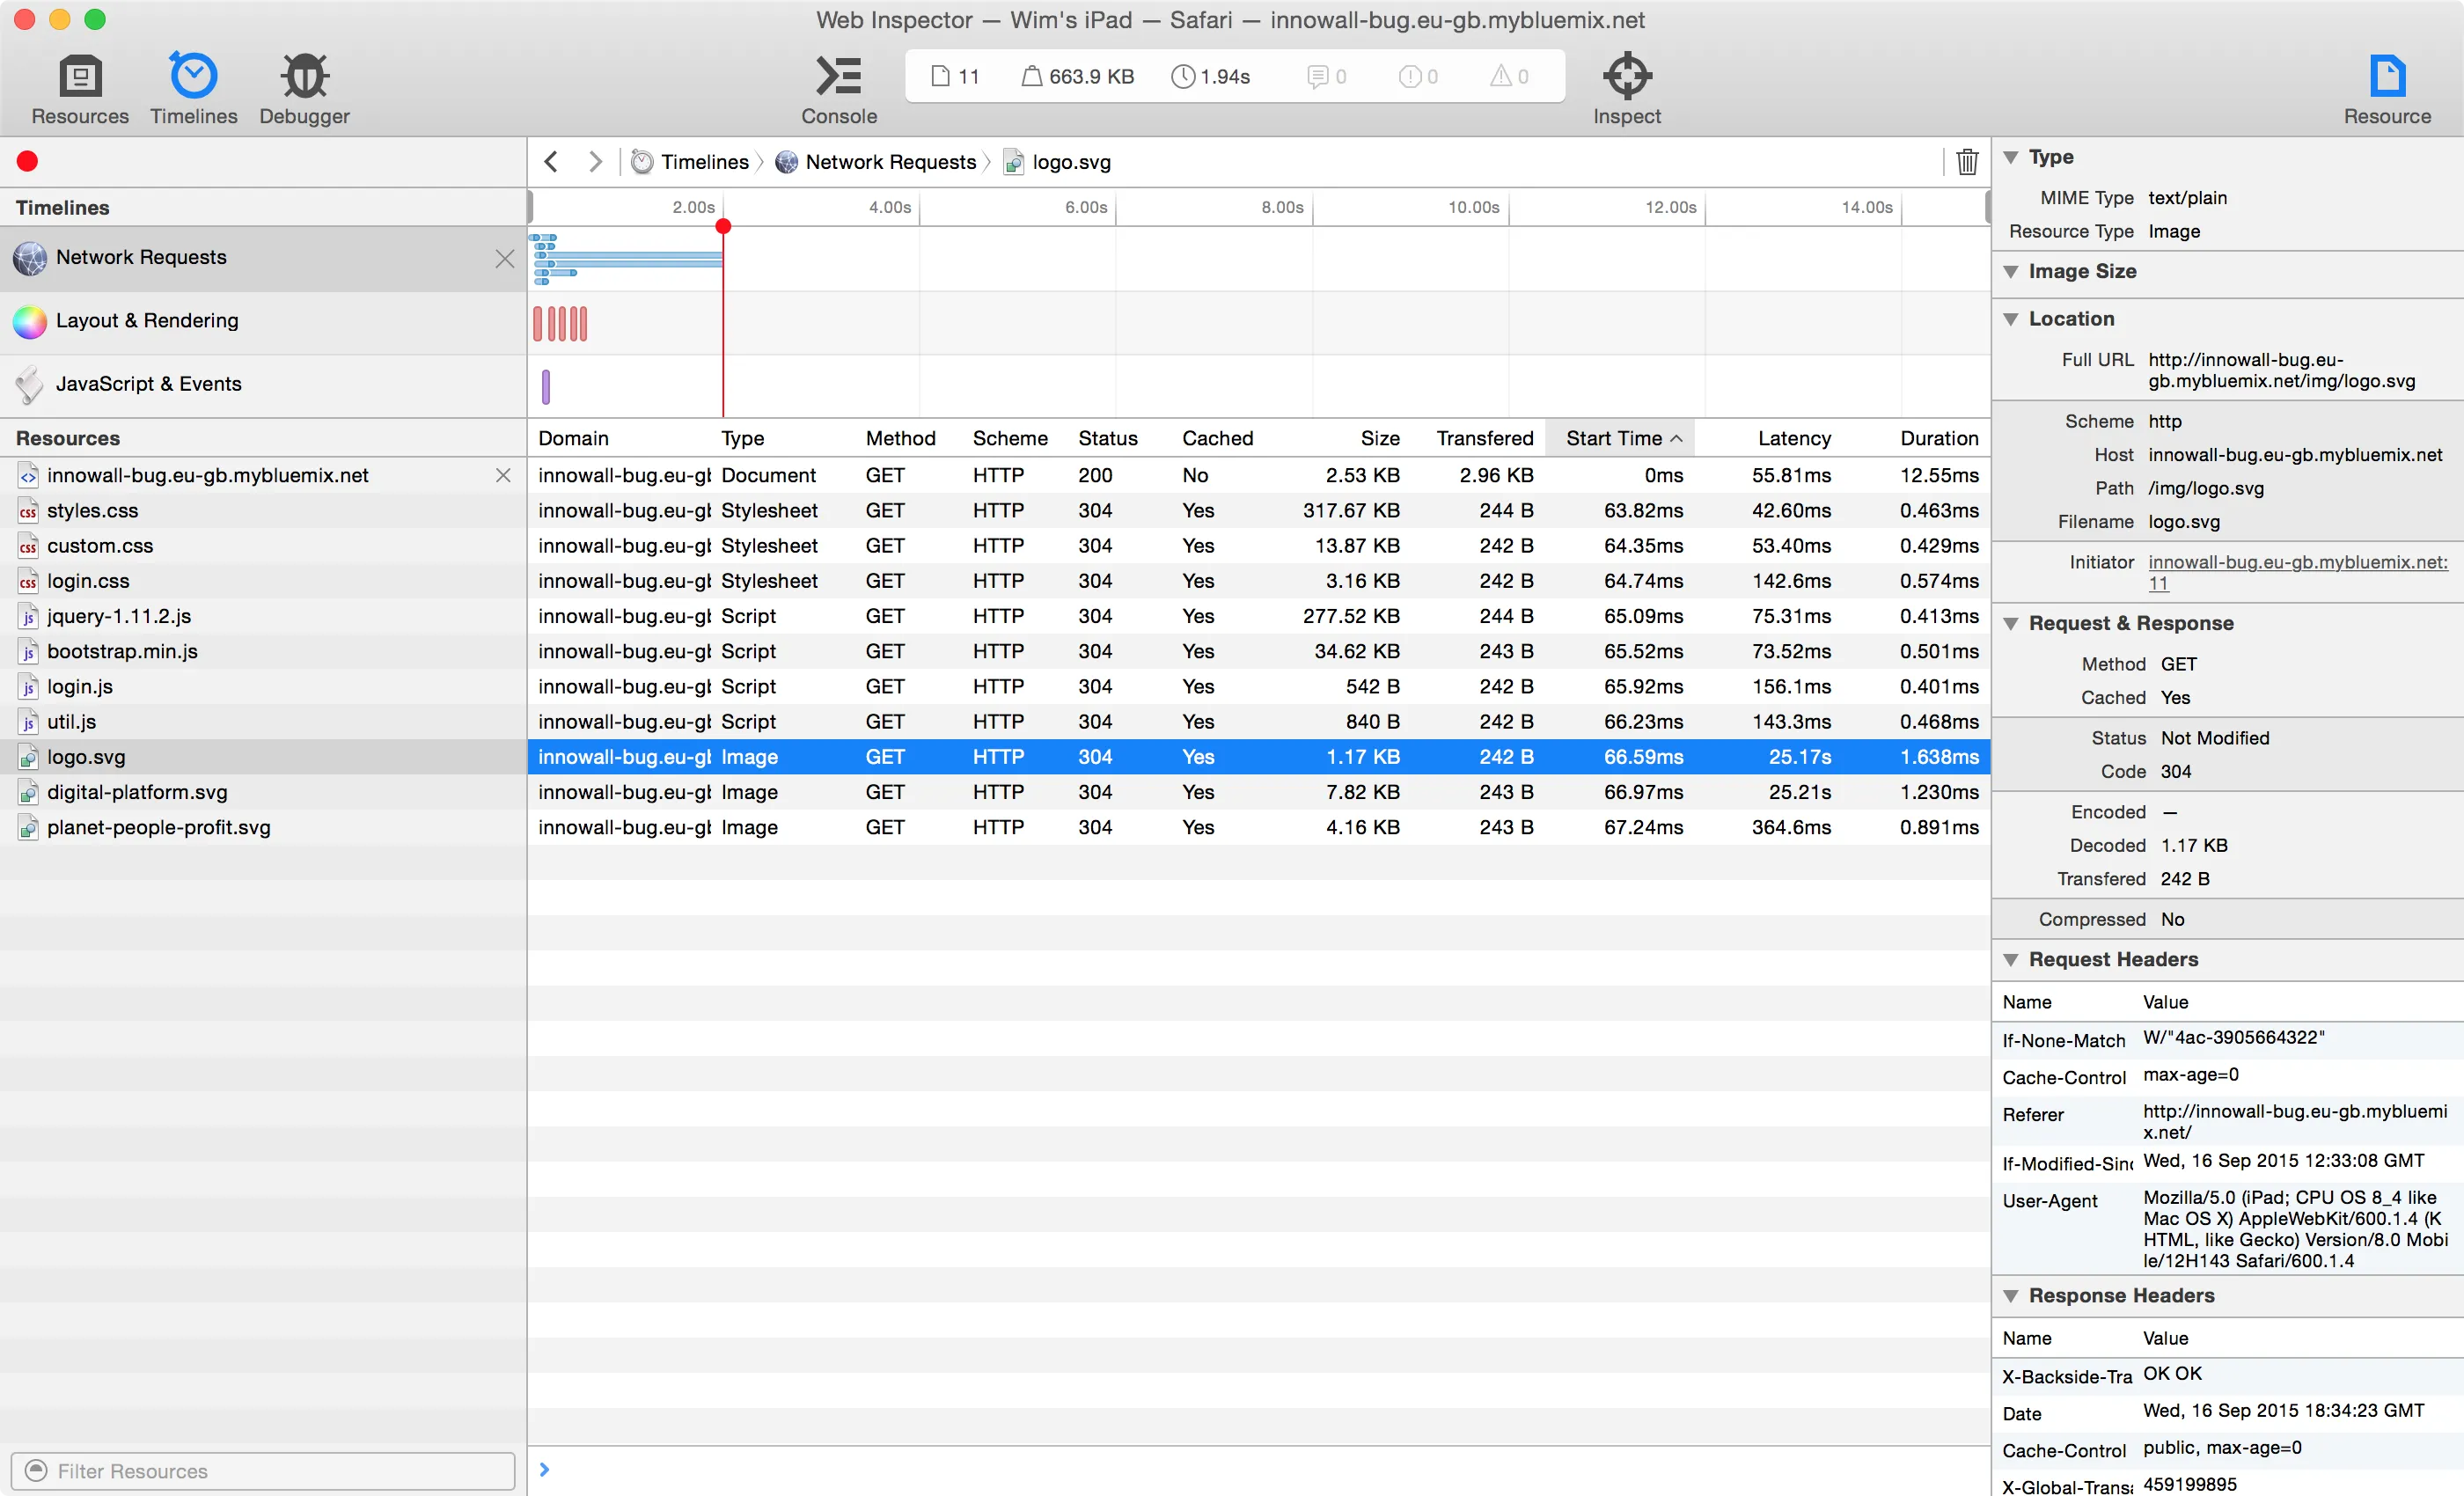Show the Console
This screenshot has width=2464, height=1496.
point(838,76)
